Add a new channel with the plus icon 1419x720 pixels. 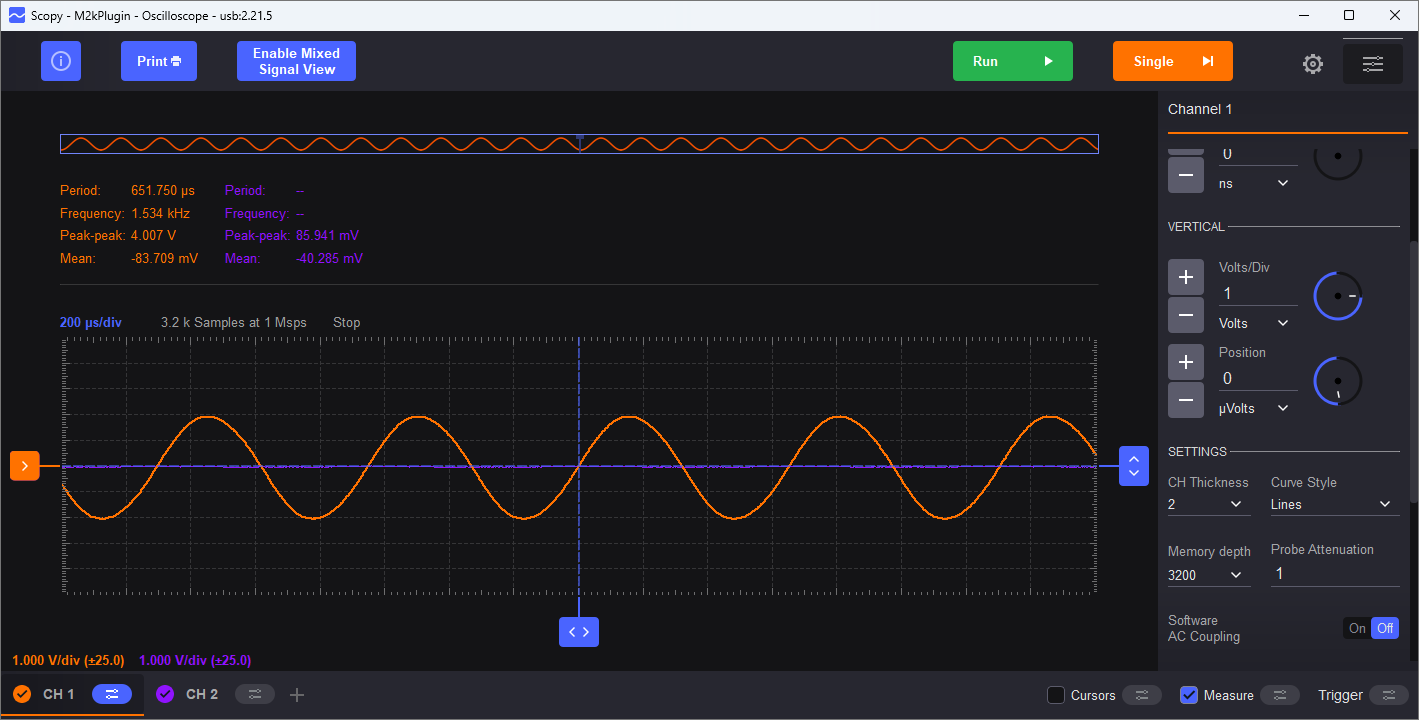pos(296,694)
